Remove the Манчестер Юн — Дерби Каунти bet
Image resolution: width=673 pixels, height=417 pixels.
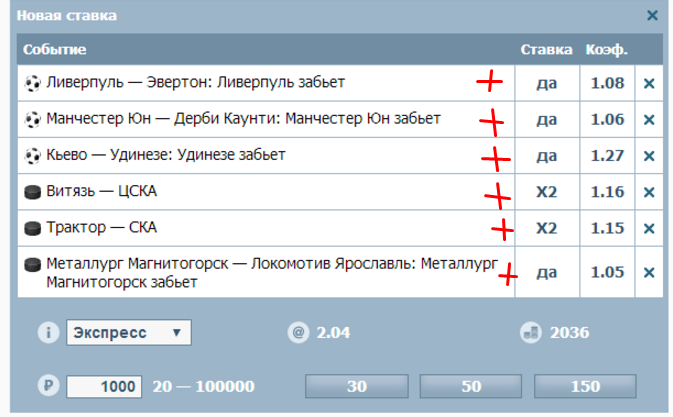point(648,120)
